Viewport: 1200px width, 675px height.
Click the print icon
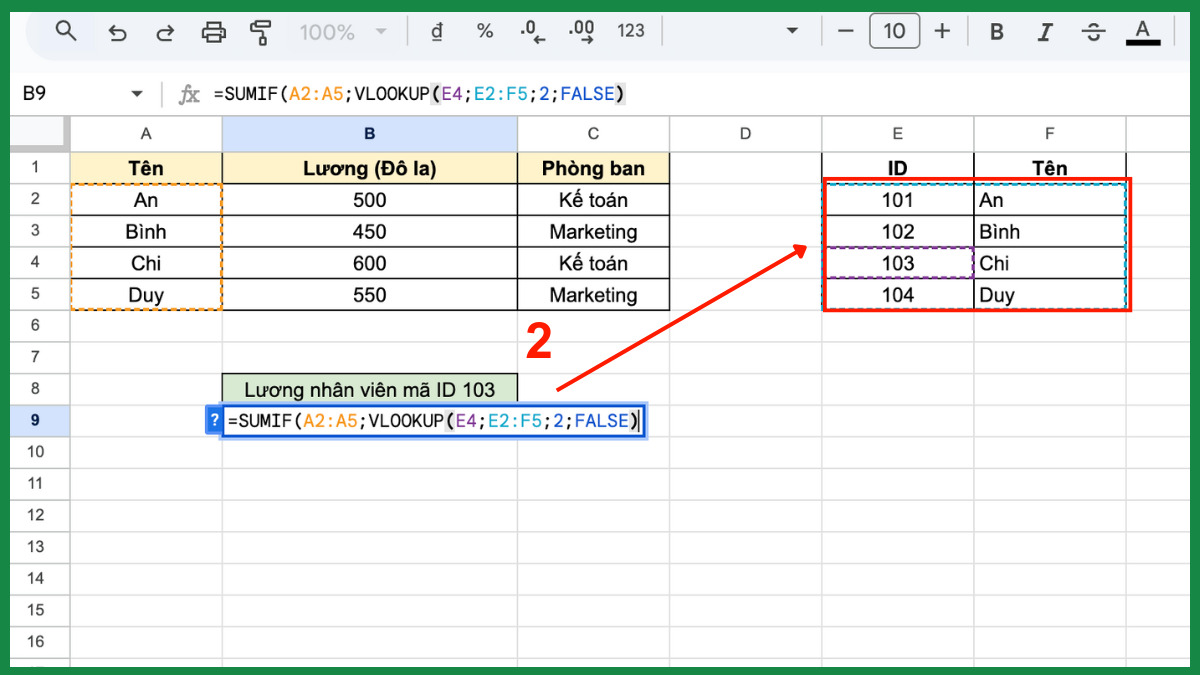coord(214,32)
